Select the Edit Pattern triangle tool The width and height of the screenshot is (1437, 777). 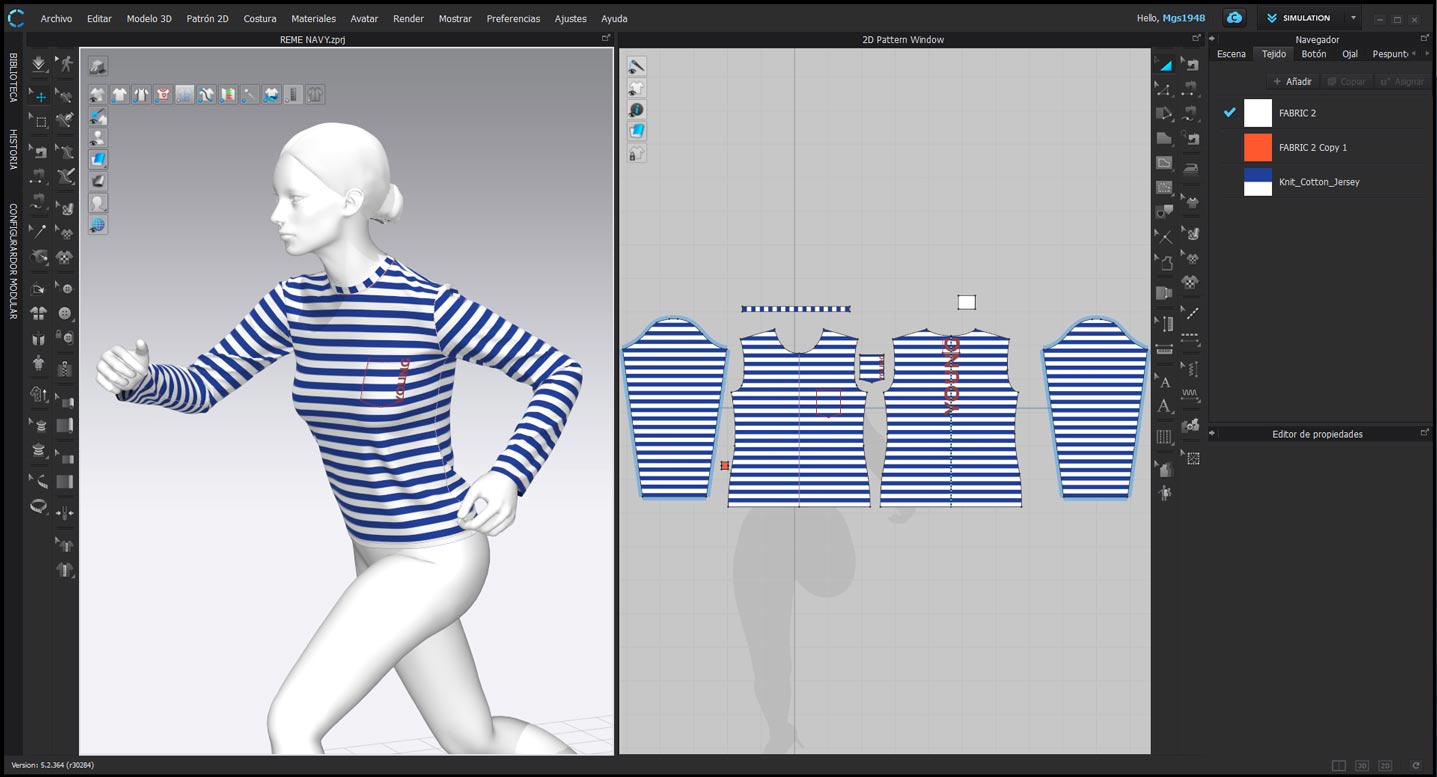(1165, 65)
